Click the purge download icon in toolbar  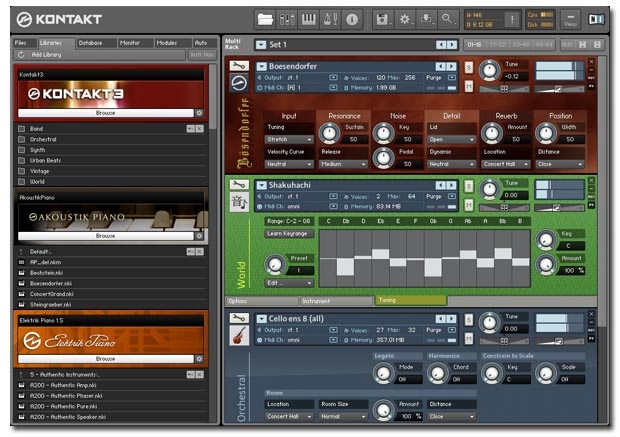[426, 19]
